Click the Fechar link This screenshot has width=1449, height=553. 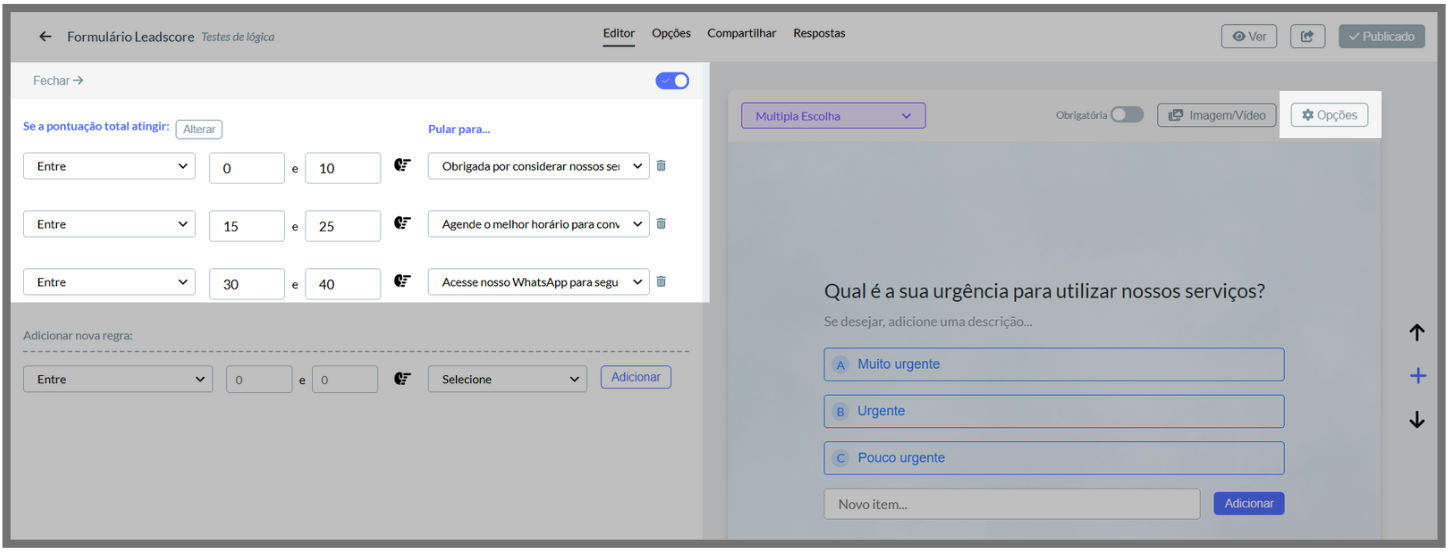pos(58,81)
